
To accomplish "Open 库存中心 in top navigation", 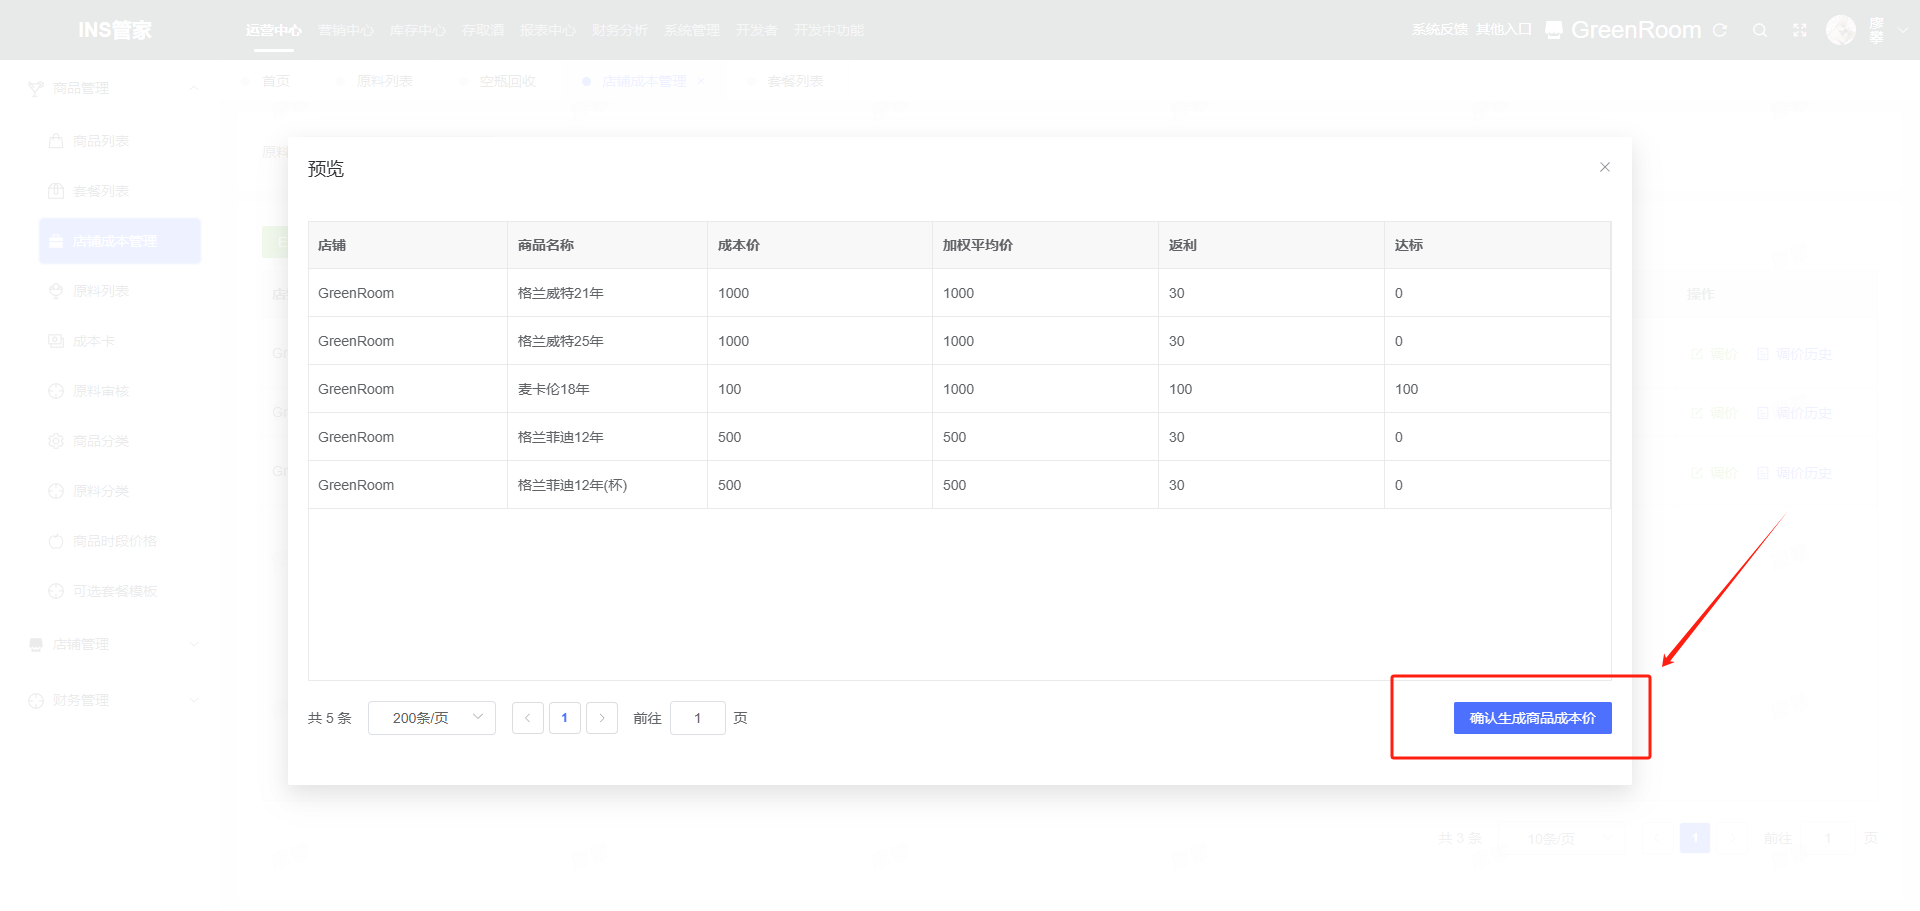I will [418, 30].
